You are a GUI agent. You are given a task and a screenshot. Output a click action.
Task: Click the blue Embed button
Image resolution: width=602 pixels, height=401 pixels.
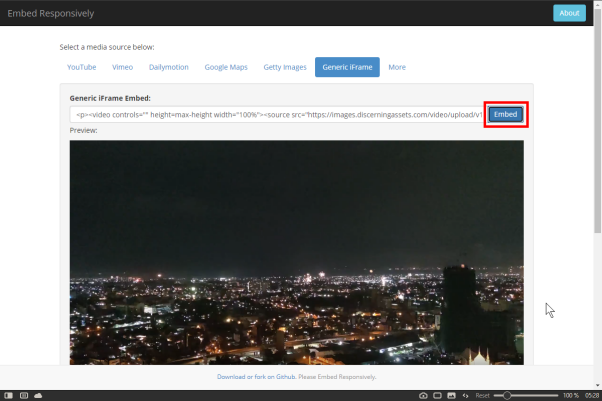tap(506, 114)
